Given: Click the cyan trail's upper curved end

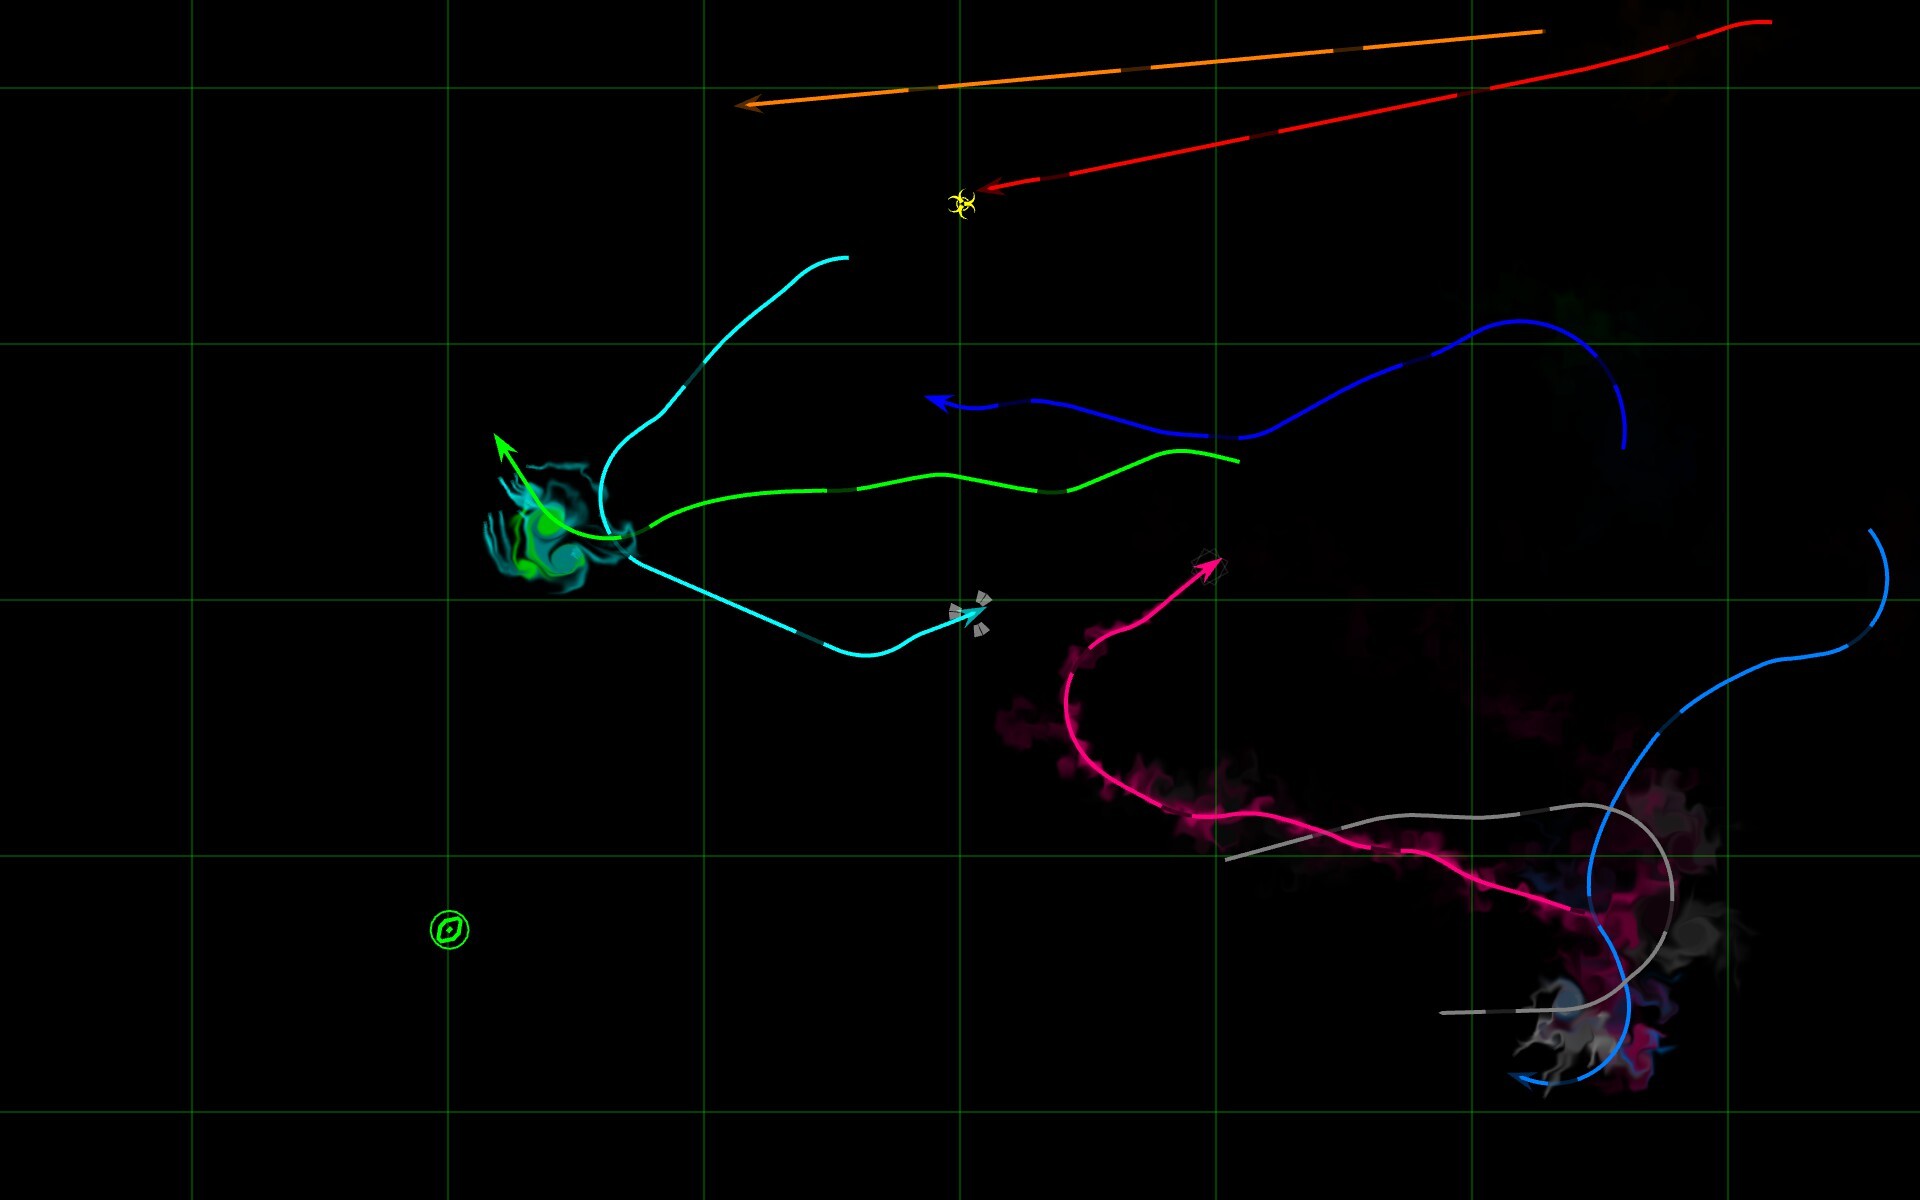Looking at the screenshot, I should [840, 258].
